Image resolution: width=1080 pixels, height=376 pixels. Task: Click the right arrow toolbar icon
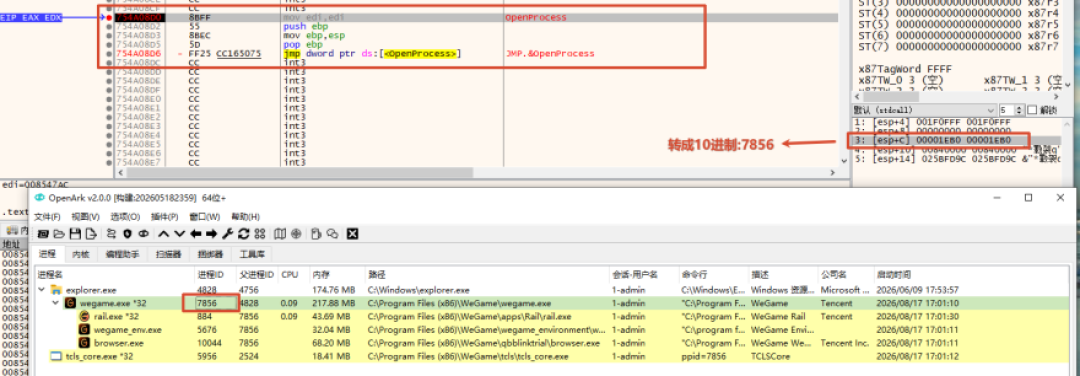(211, 233)
